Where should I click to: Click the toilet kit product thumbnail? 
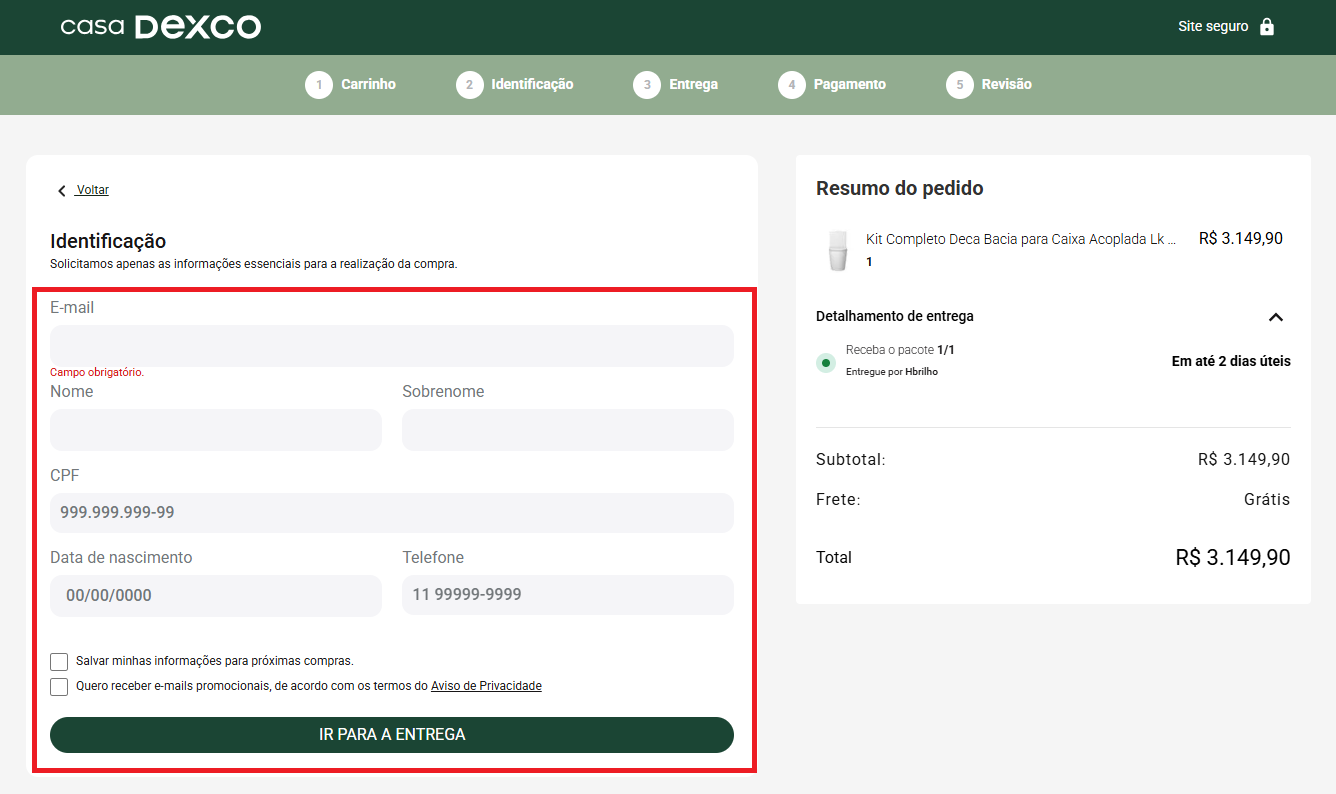click(x=838, y=250)
